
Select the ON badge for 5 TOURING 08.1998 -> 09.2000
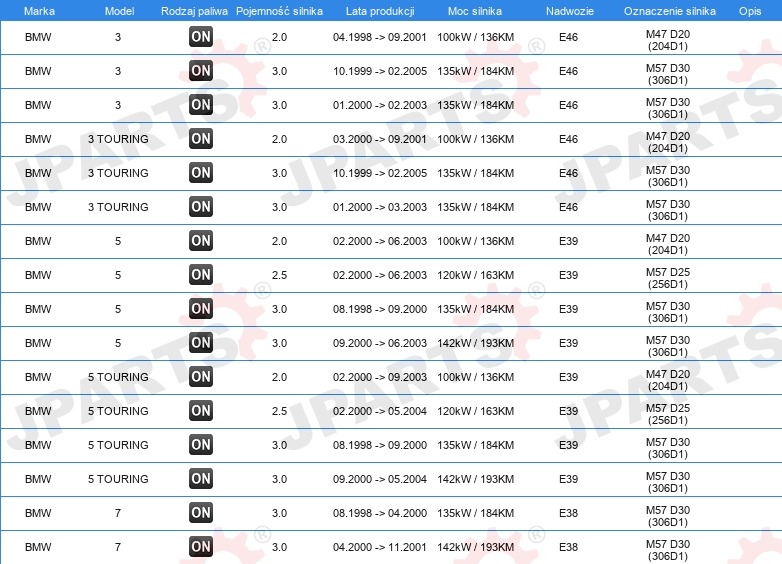[201, 445]
